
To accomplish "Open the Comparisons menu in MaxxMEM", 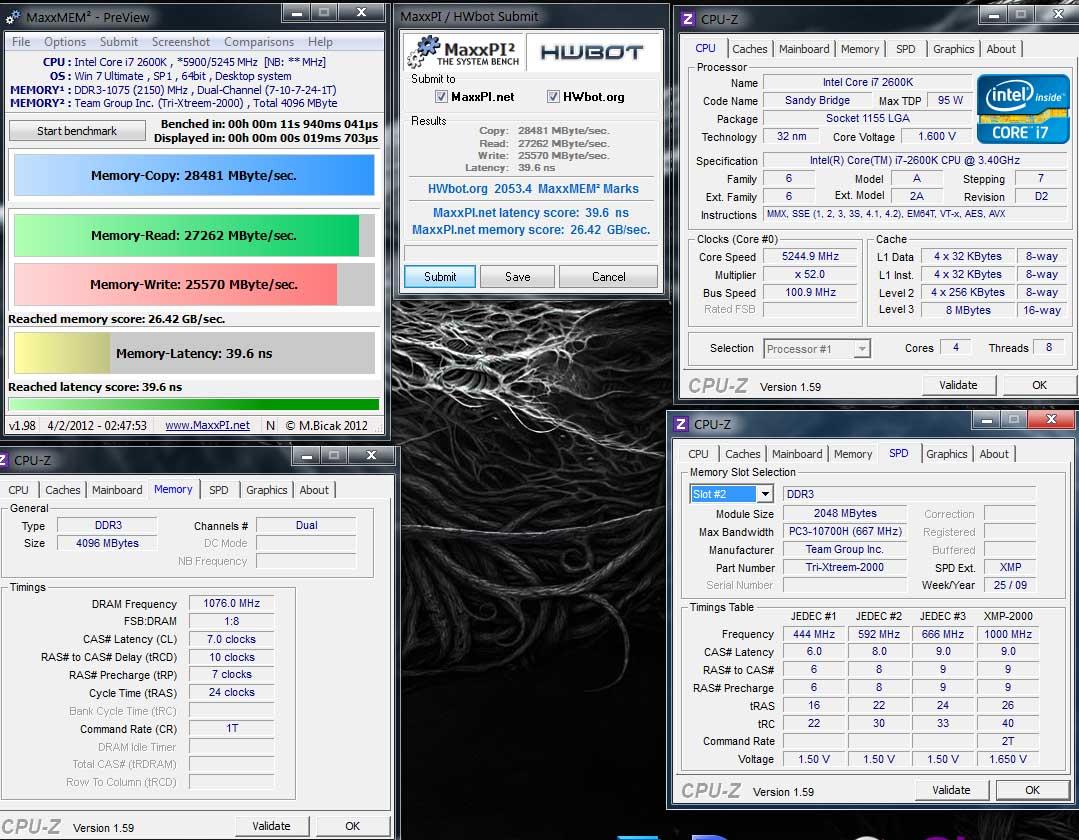I will pos(259,42).
